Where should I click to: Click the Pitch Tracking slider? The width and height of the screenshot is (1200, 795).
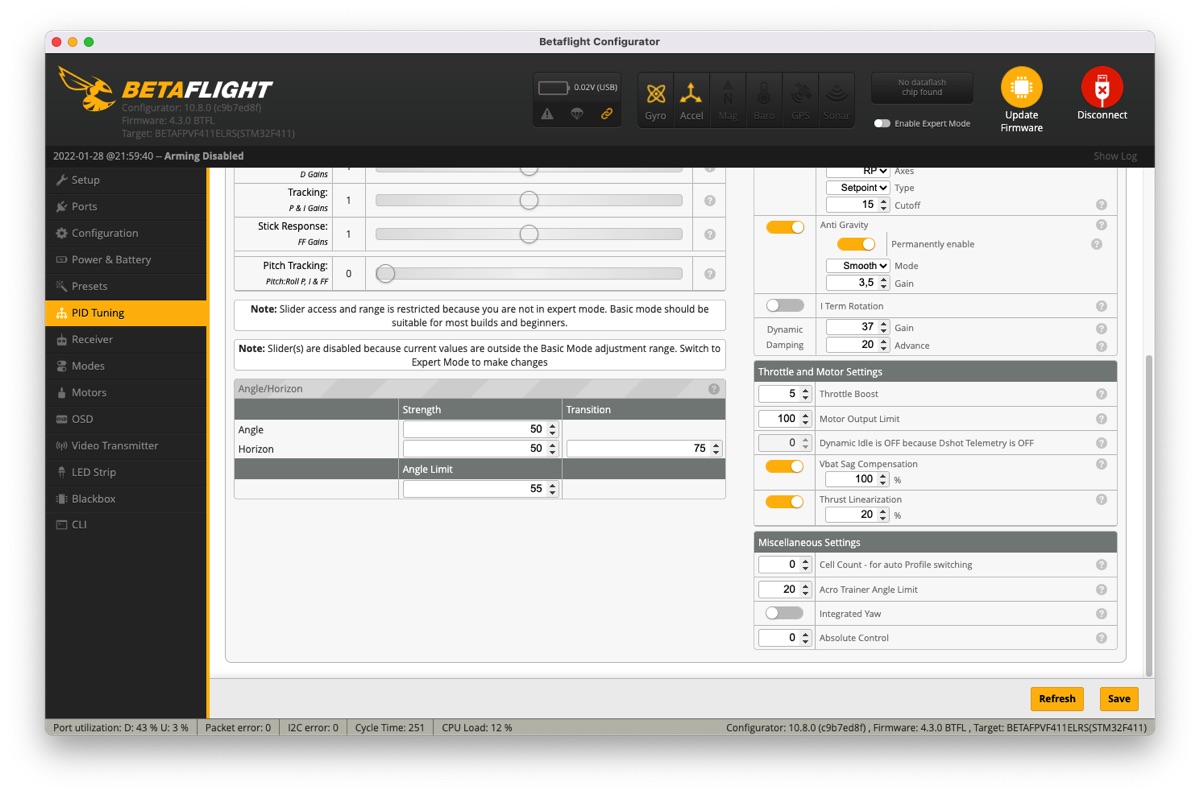(529, 273)
